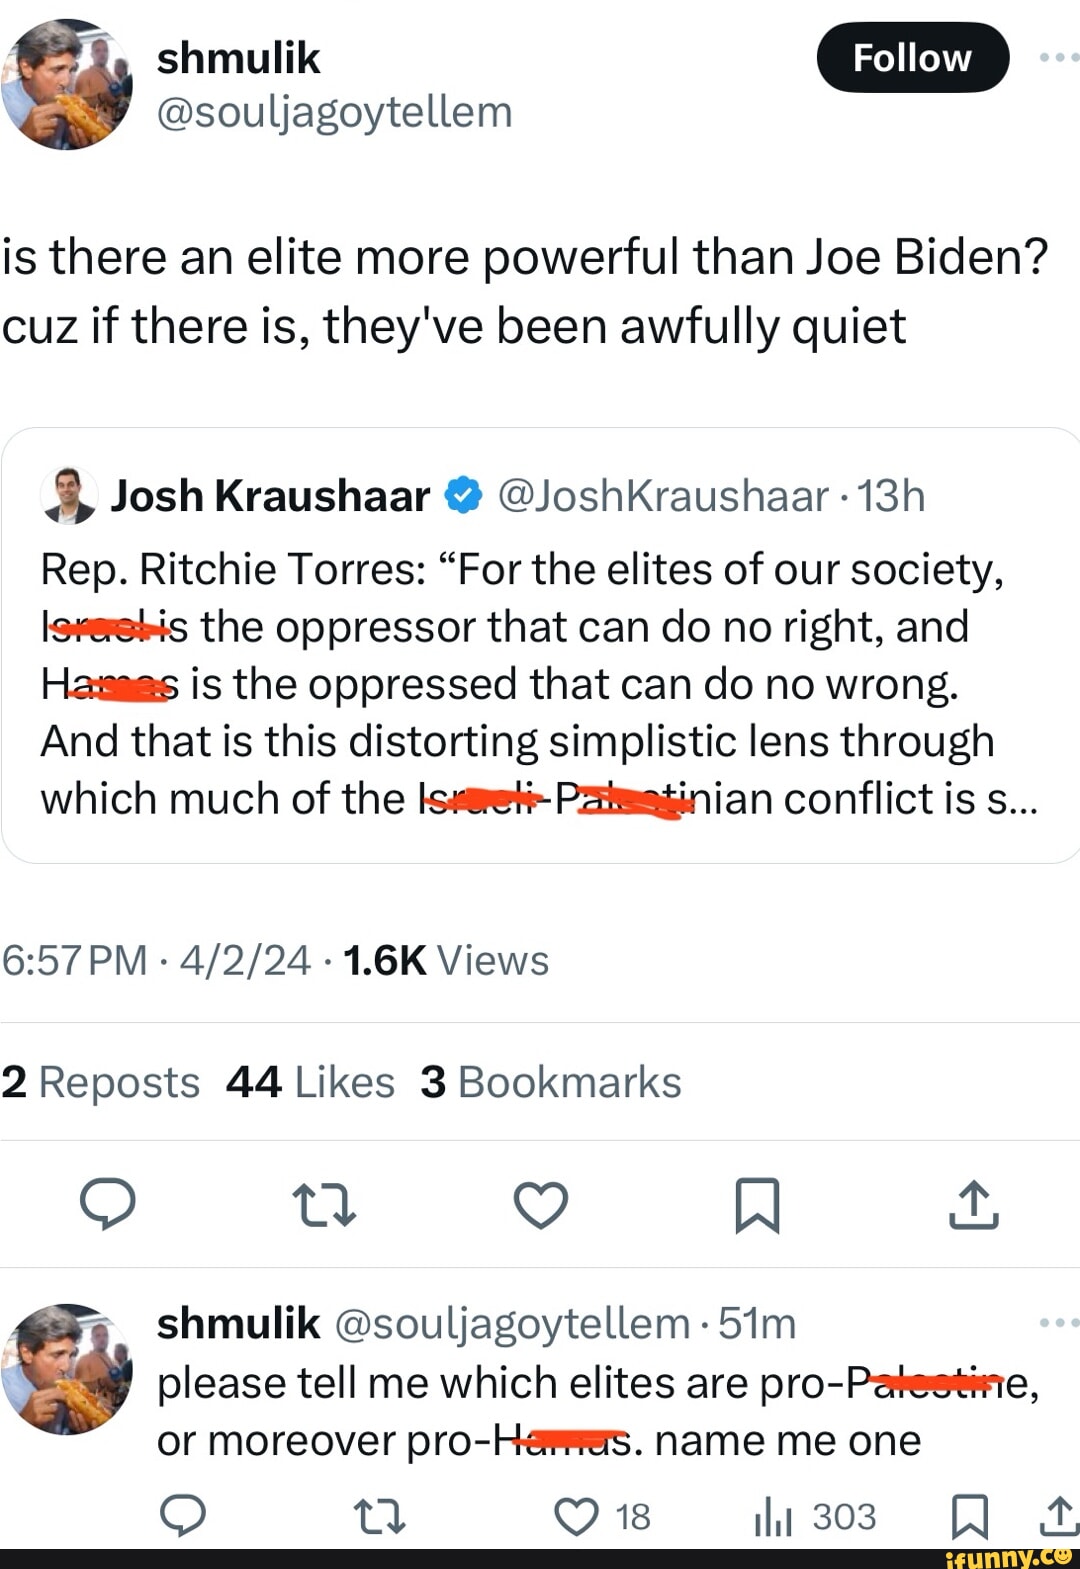Open more options on shmulik's reply
This screenshot has height=1569, width=1080.
1058,1322
